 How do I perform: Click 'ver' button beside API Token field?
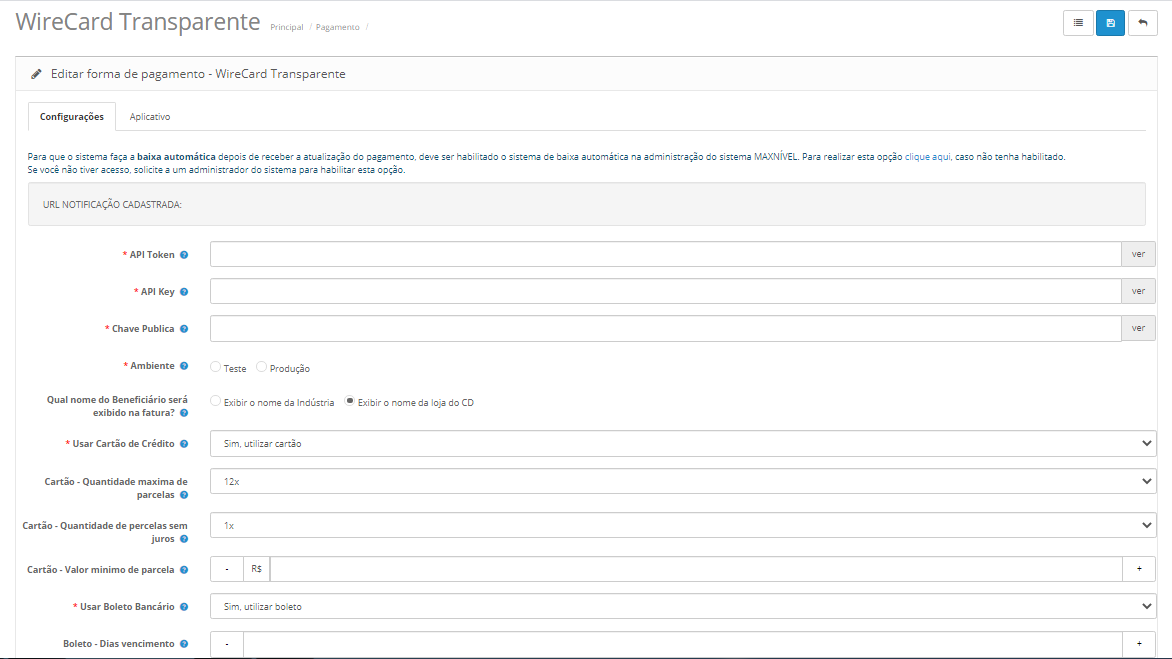click(1138, 254)
